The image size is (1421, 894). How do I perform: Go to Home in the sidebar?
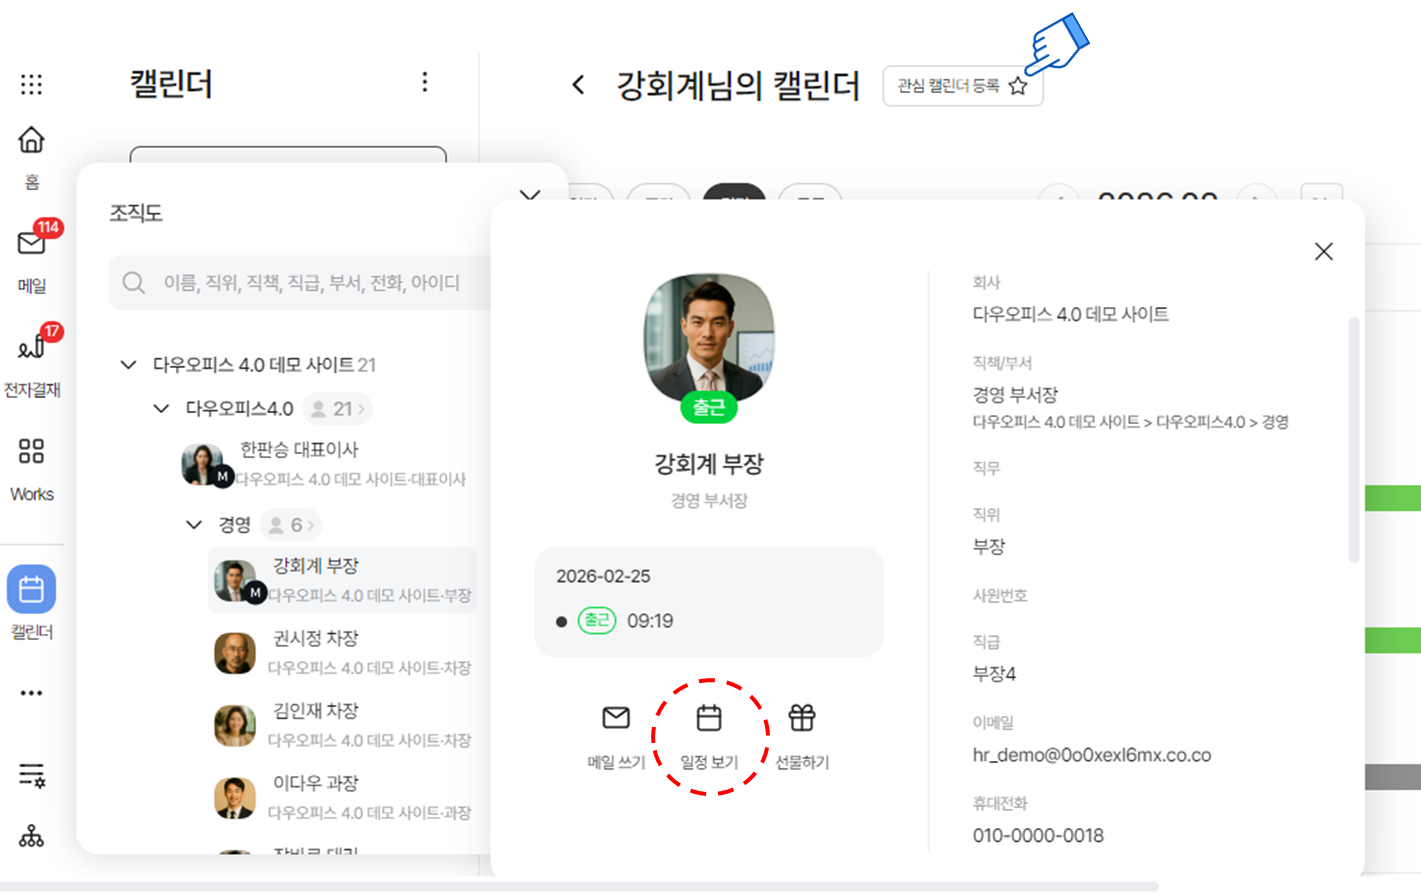click(31, 140)
